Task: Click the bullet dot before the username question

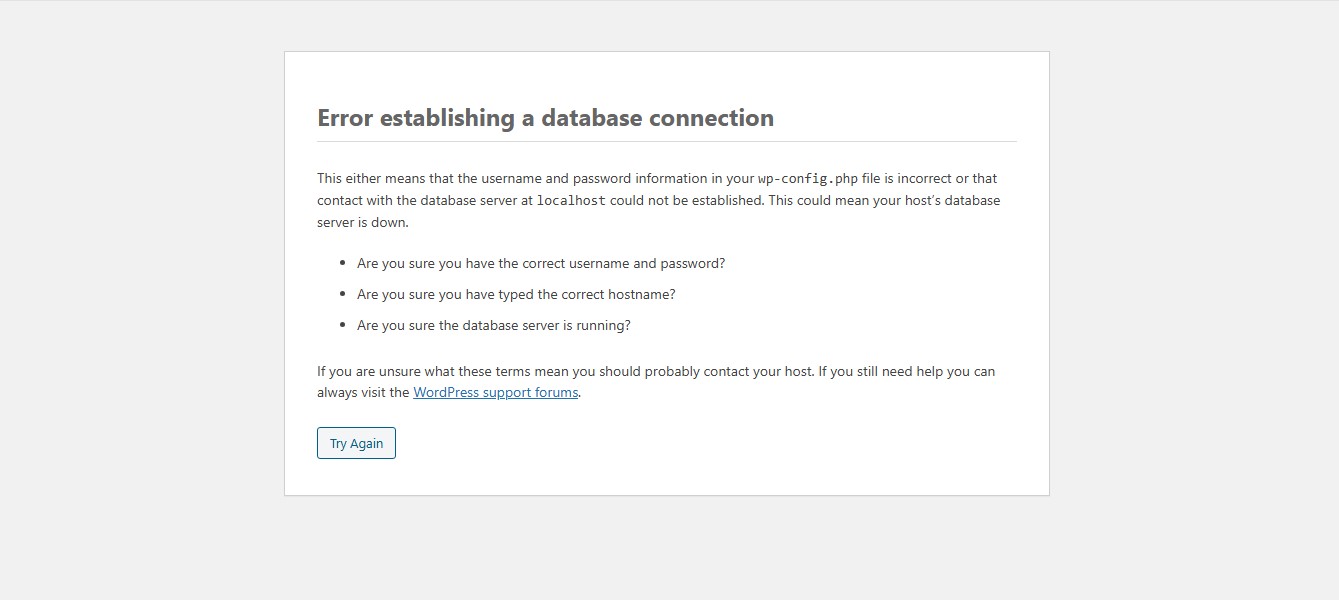Action: pyautogui.click(x=343, y=264)
